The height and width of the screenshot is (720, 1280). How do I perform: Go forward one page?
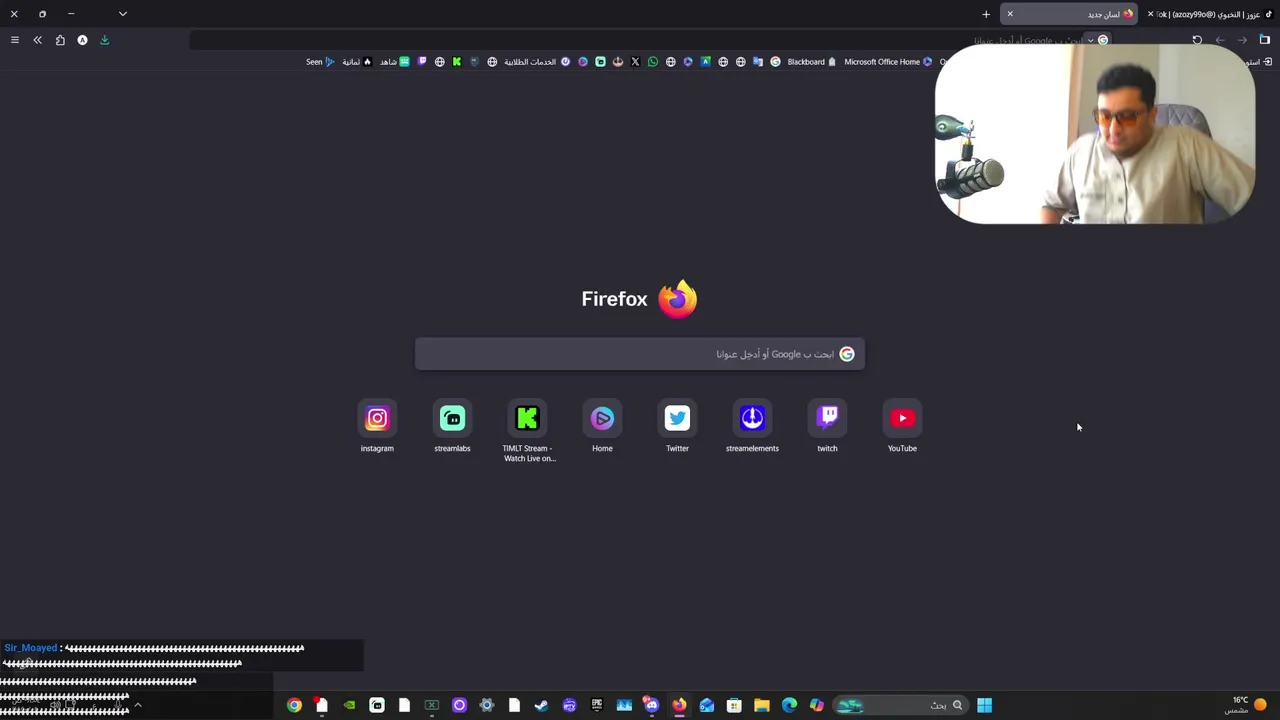point(1242,40)
